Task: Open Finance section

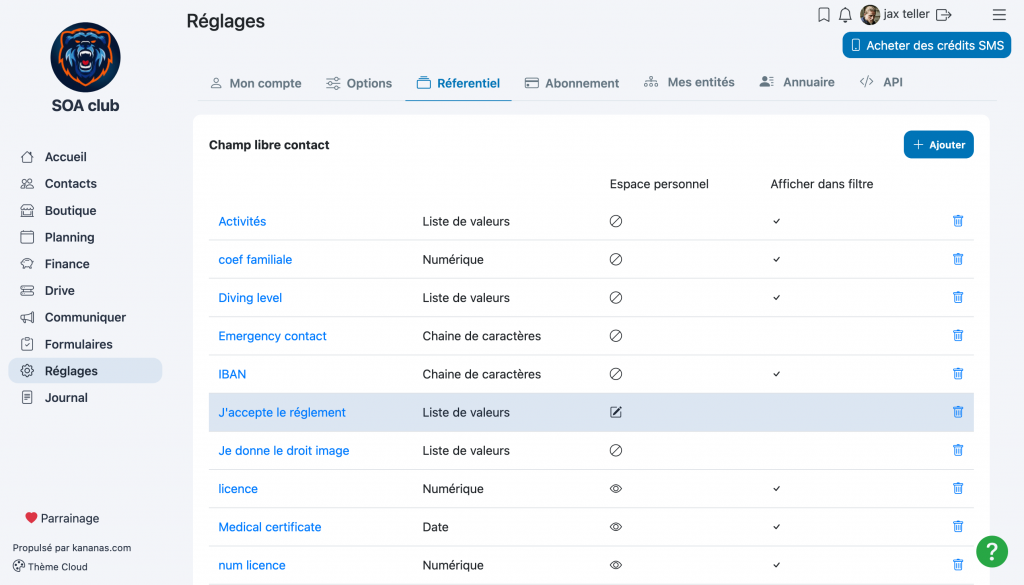Action: point(85,264)
